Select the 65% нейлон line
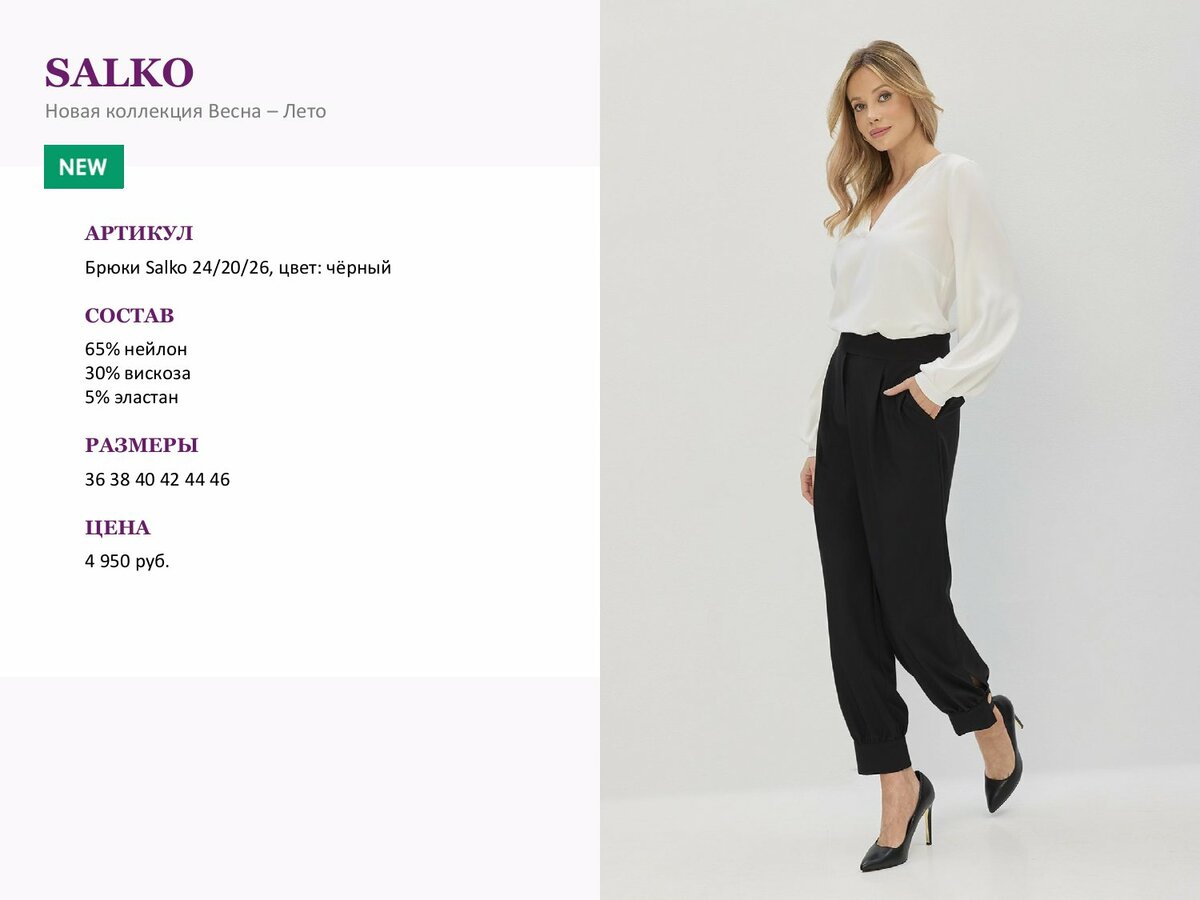1200x900 pixels. [136, 350]
